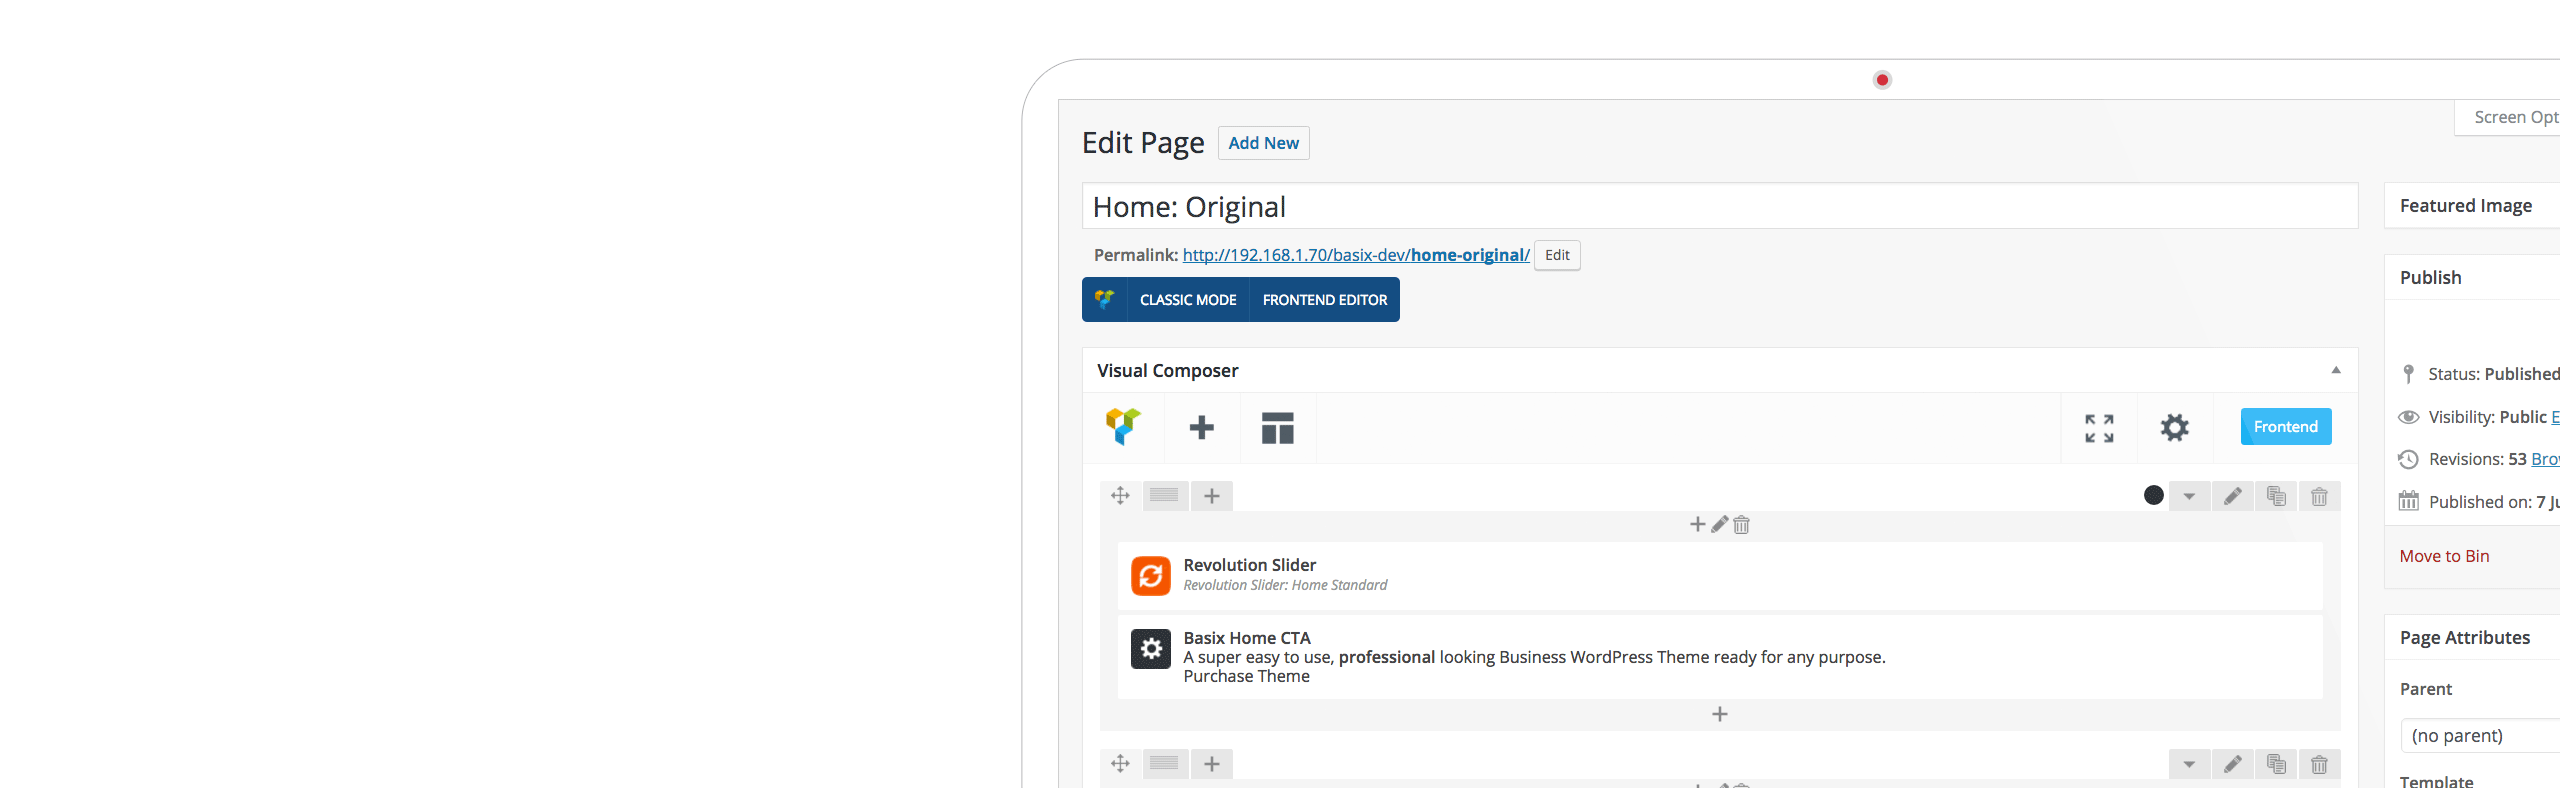Delete the first row with trash icon
The height and width of the screenshot is (788, 2560).
[2319, 496]
